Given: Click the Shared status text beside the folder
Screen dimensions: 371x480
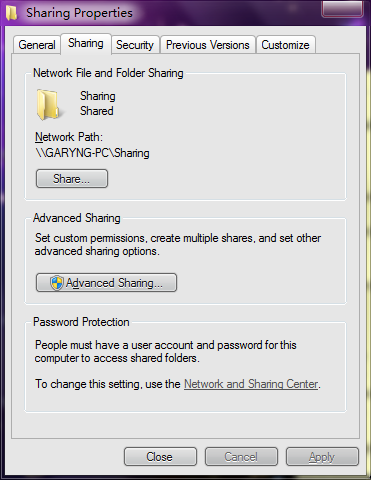Looking at the screenshot, I should [x=97, y=111].
